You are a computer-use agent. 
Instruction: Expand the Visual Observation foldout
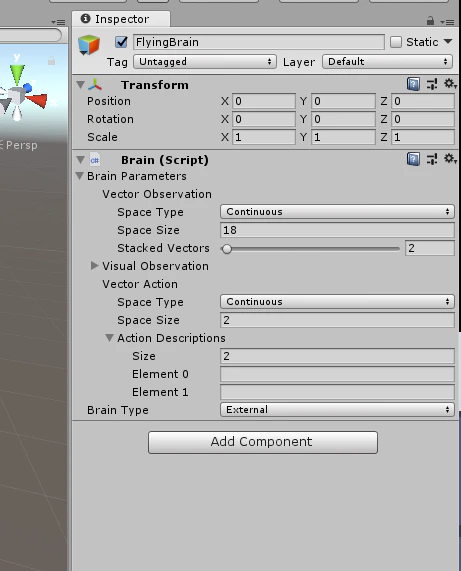coord(94,265)
